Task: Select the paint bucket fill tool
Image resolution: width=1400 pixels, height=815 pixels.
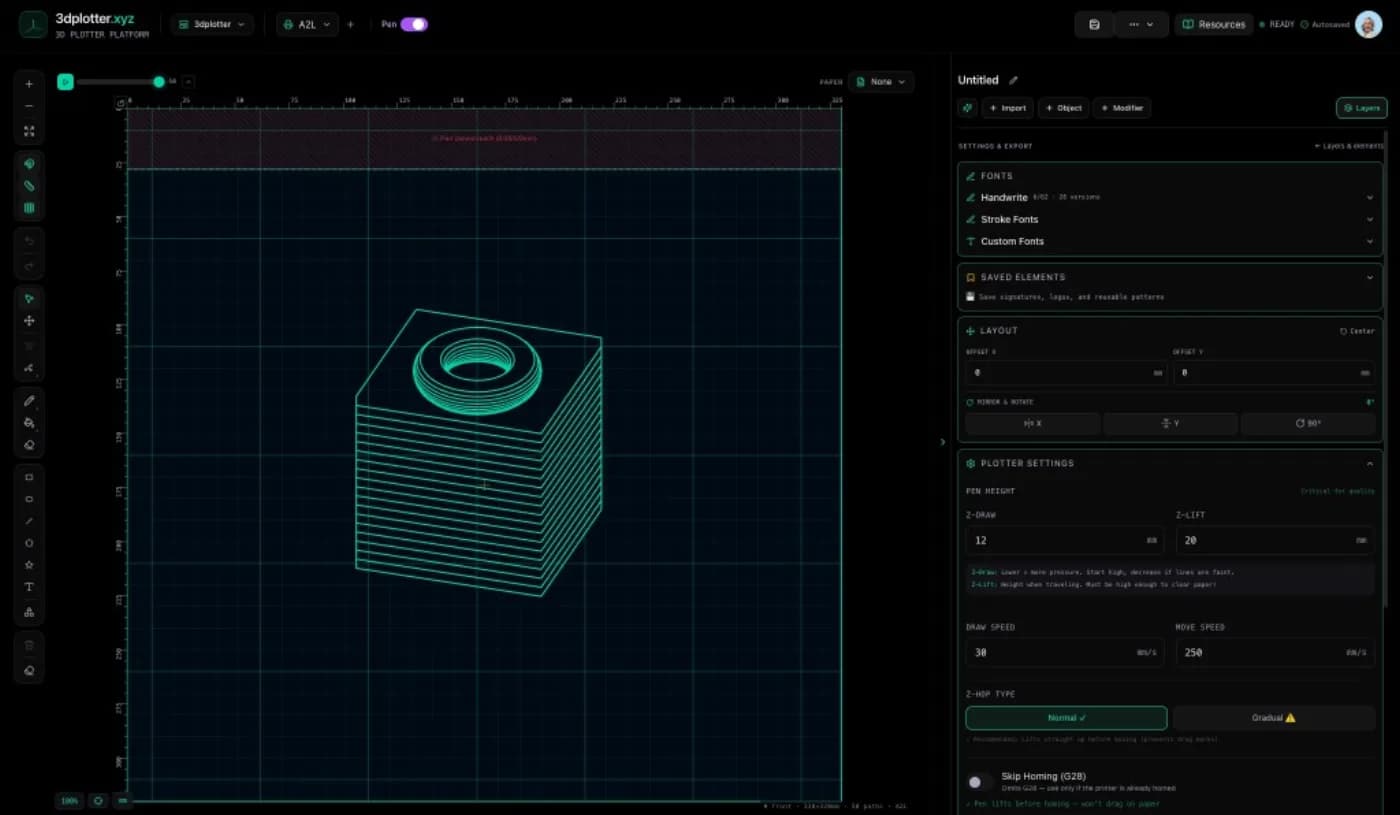Action: click(29, 423)
